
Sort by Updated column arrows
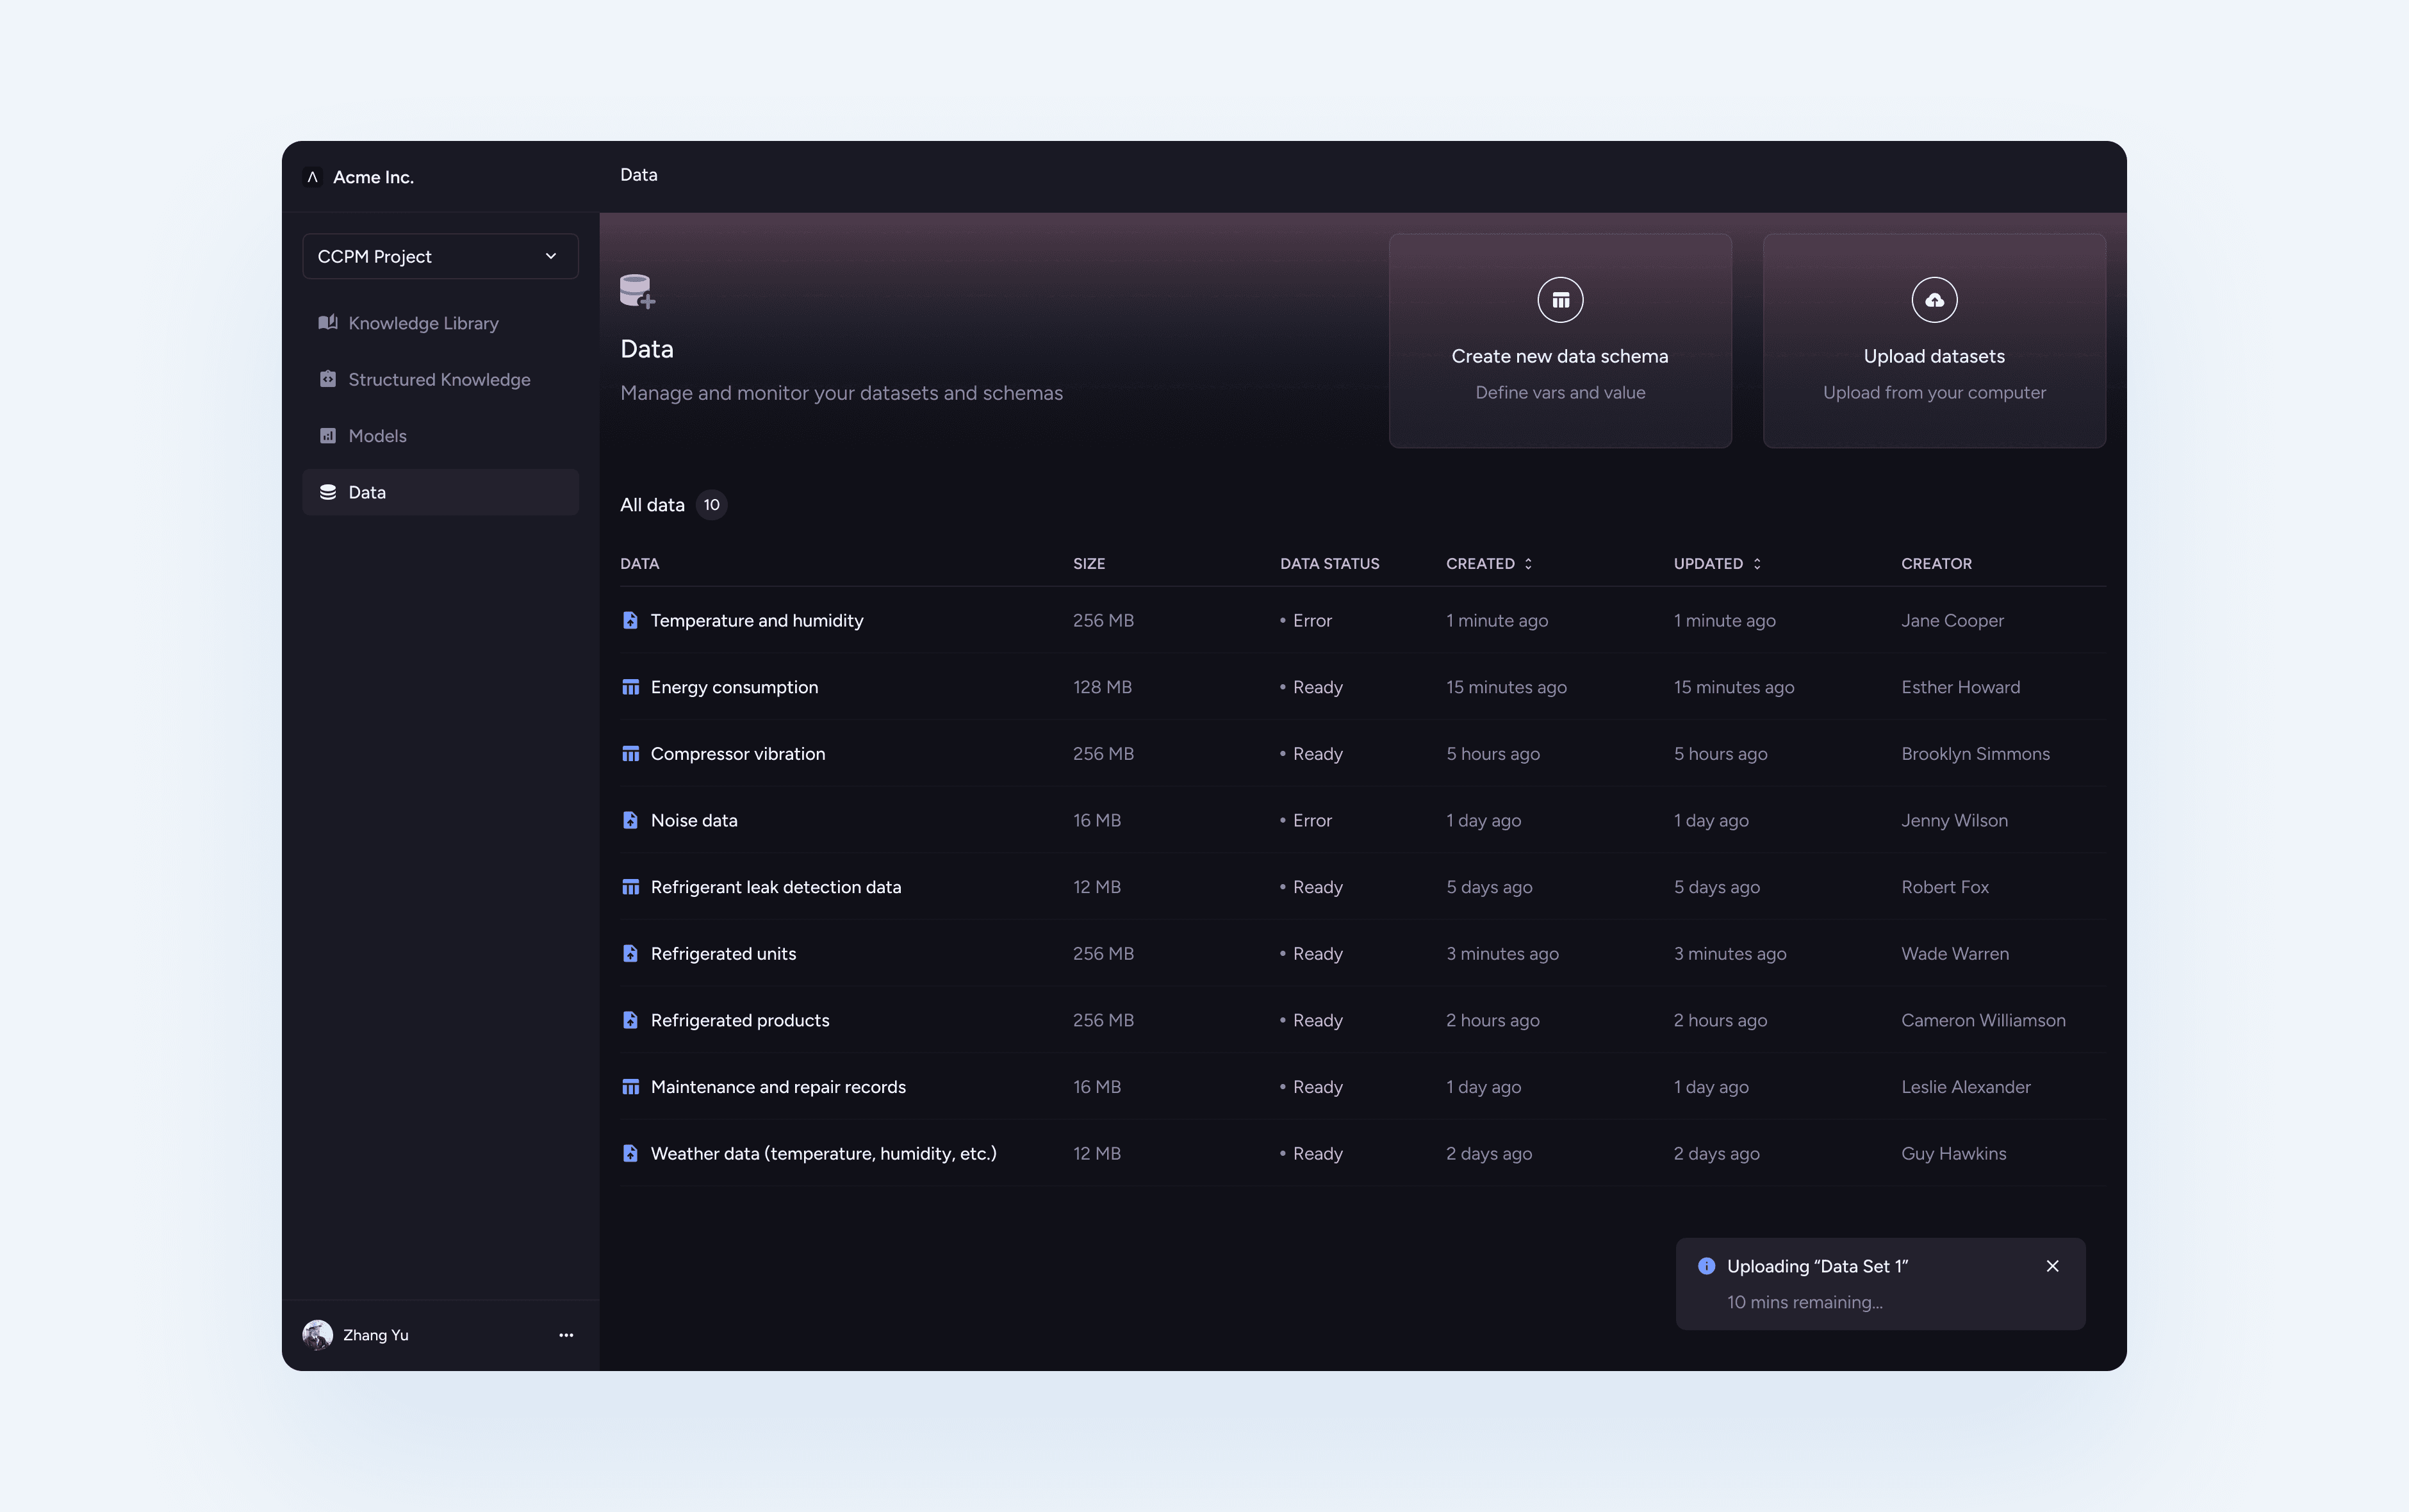click(x=1756, y=564)
